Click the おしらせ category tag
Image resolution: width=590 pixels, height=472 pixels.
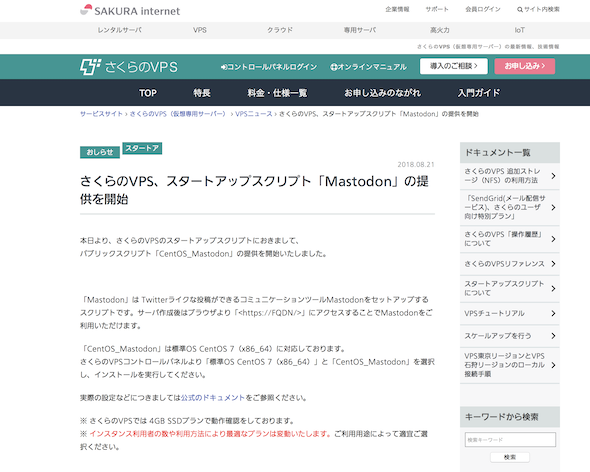click(x=100, y=152)
